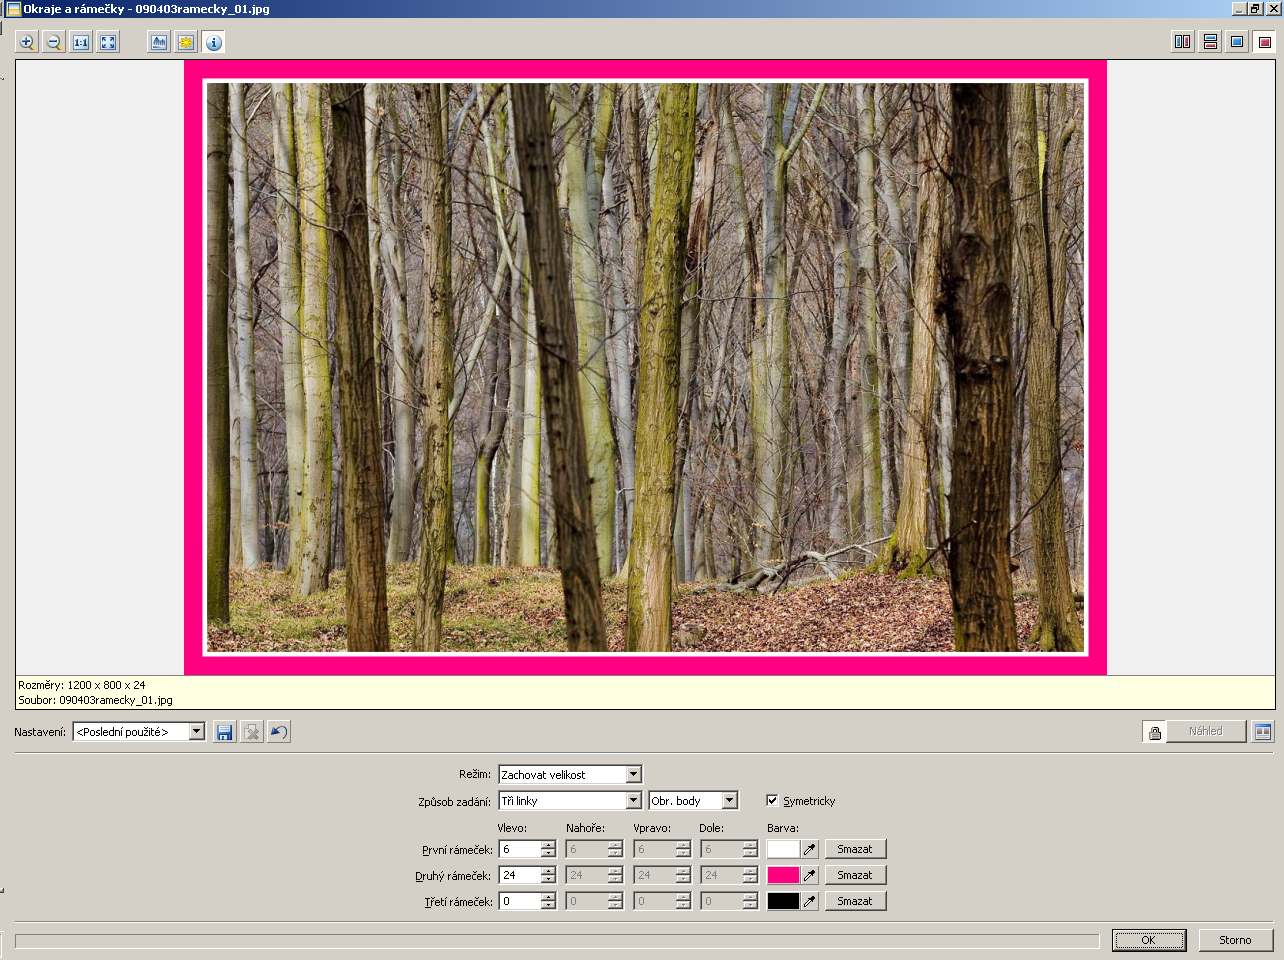The height and width of the screenshot is (960, 1284).
Task: Toggle the auto-preview lock button
Action: (1155, 732)
